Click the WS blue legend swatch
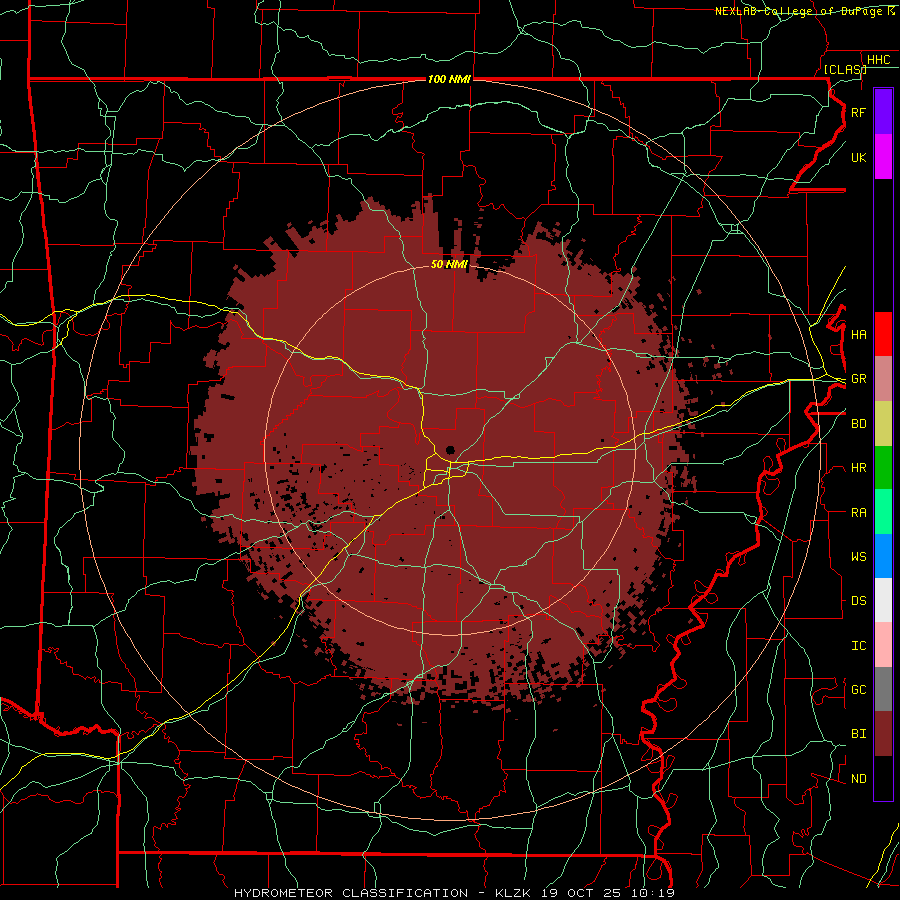Screen dimensions: 900x900 [883, 556]
